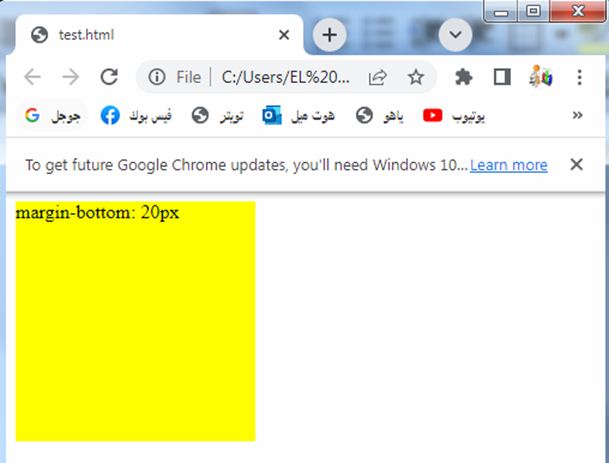
Task: Click the Learn more link
Action: [x=509, y=165]
